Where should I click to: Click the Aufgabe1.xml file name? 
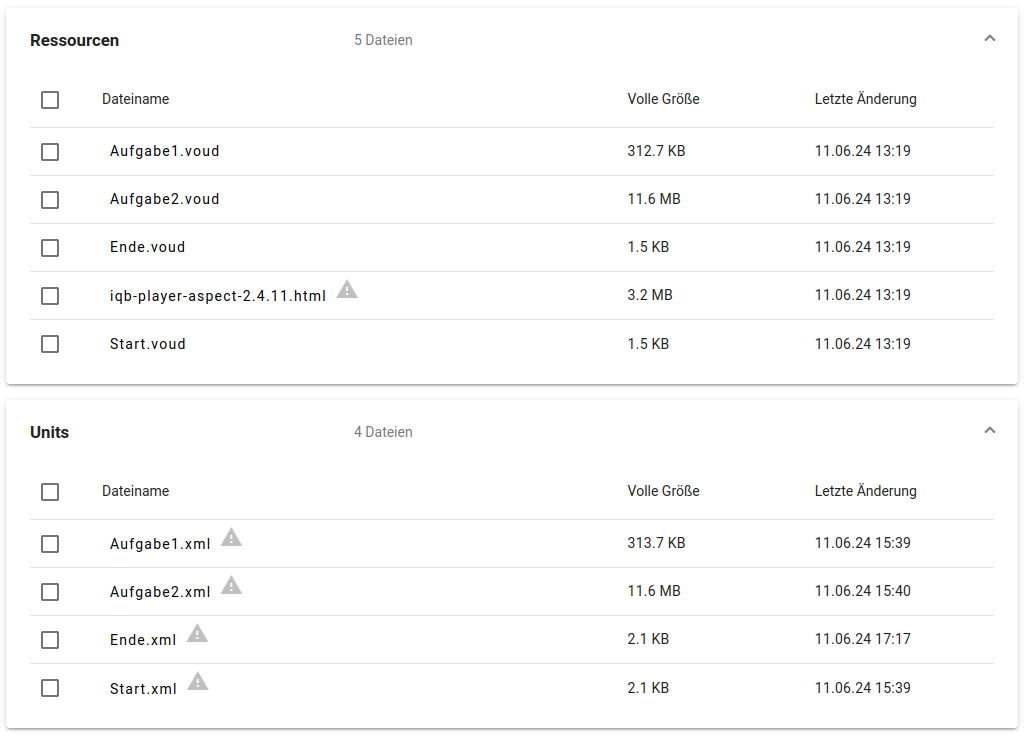pos(160,544)
